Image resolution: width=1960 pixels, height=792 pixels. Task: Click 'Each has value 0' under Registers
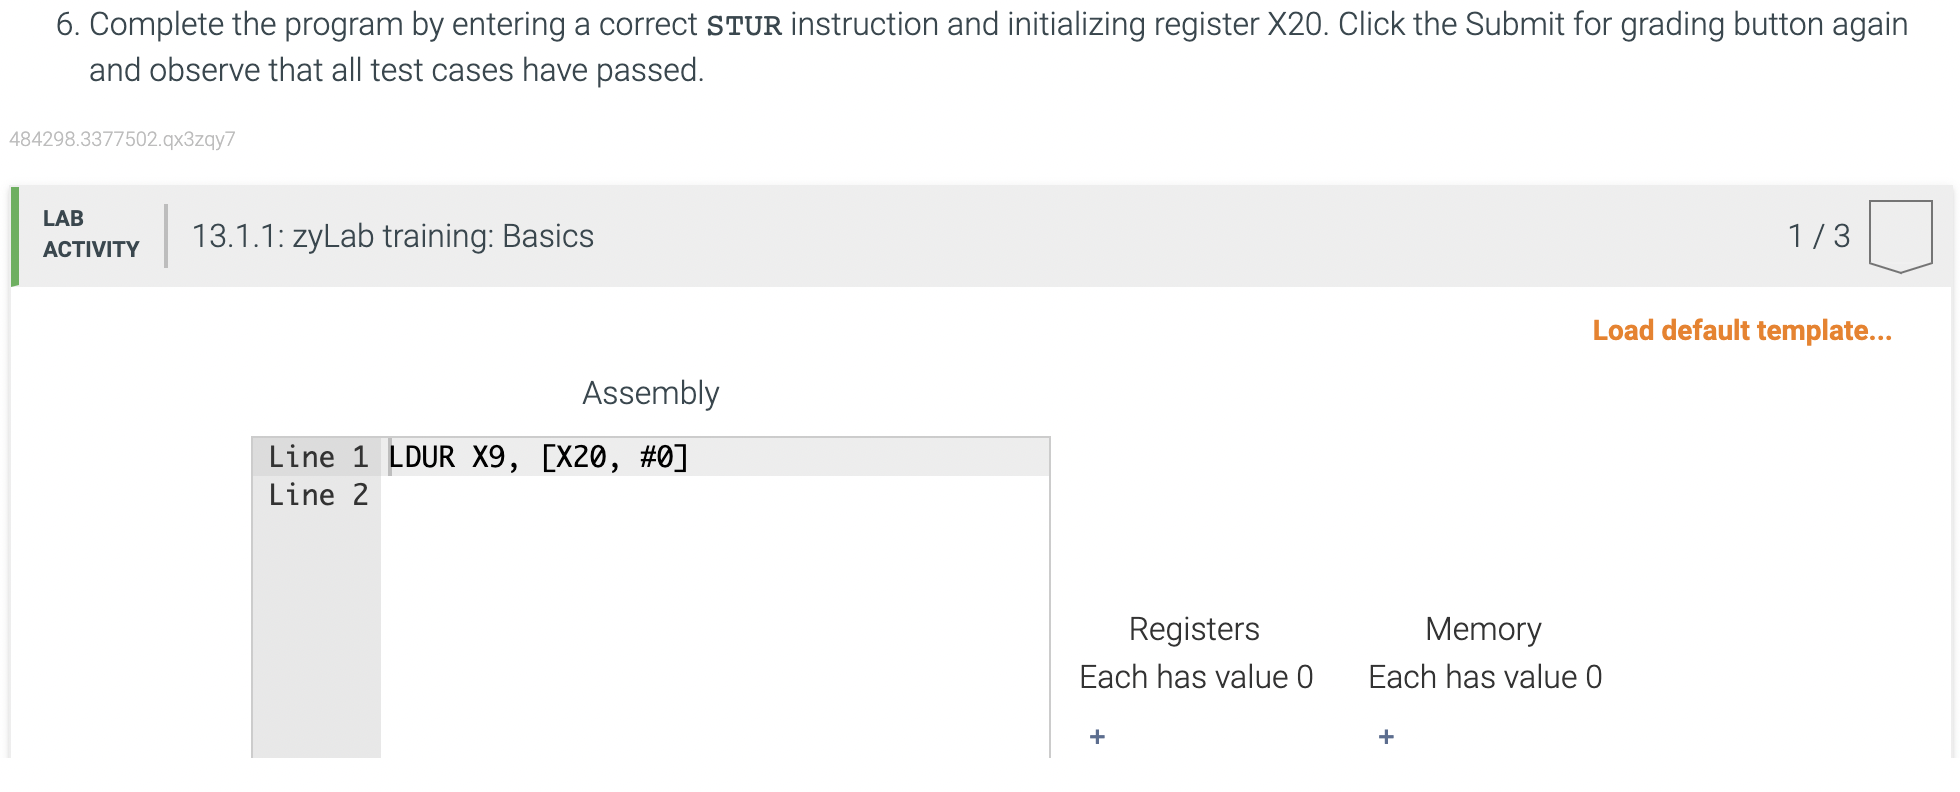click(1196, 677)
